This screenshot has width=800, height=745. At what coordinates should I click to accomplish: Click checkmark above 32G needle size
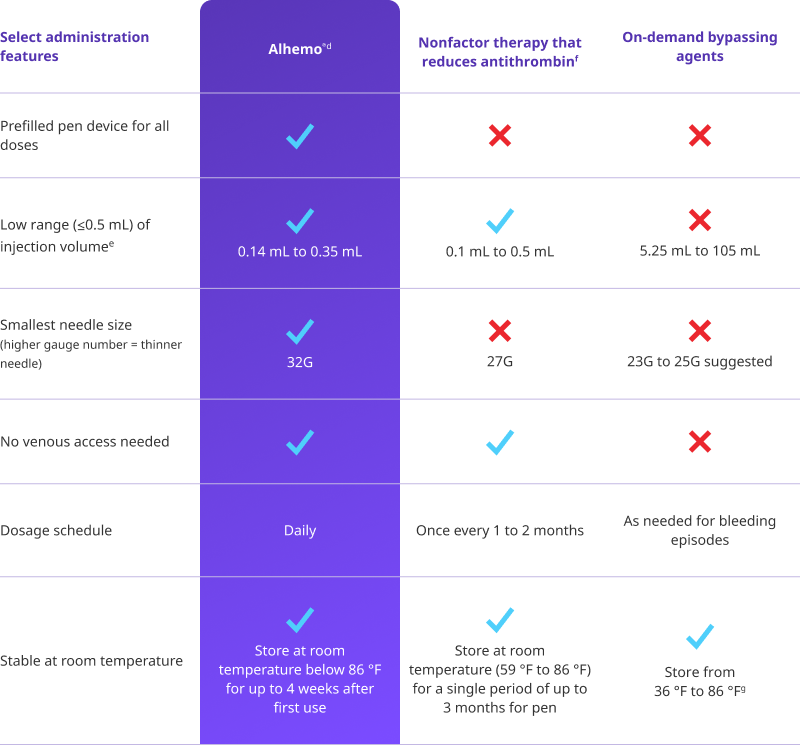[299, 332]
